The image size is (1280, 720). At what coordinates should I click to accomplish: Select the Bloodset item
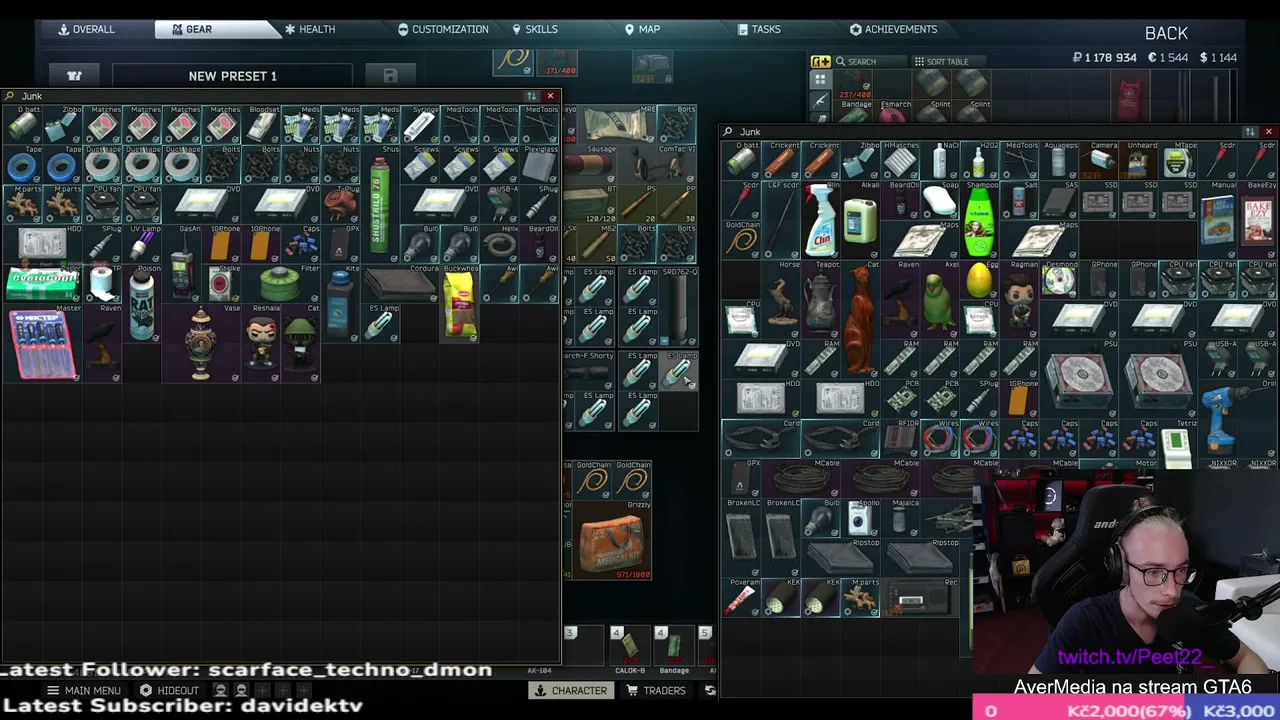click(x=261, y=125)
